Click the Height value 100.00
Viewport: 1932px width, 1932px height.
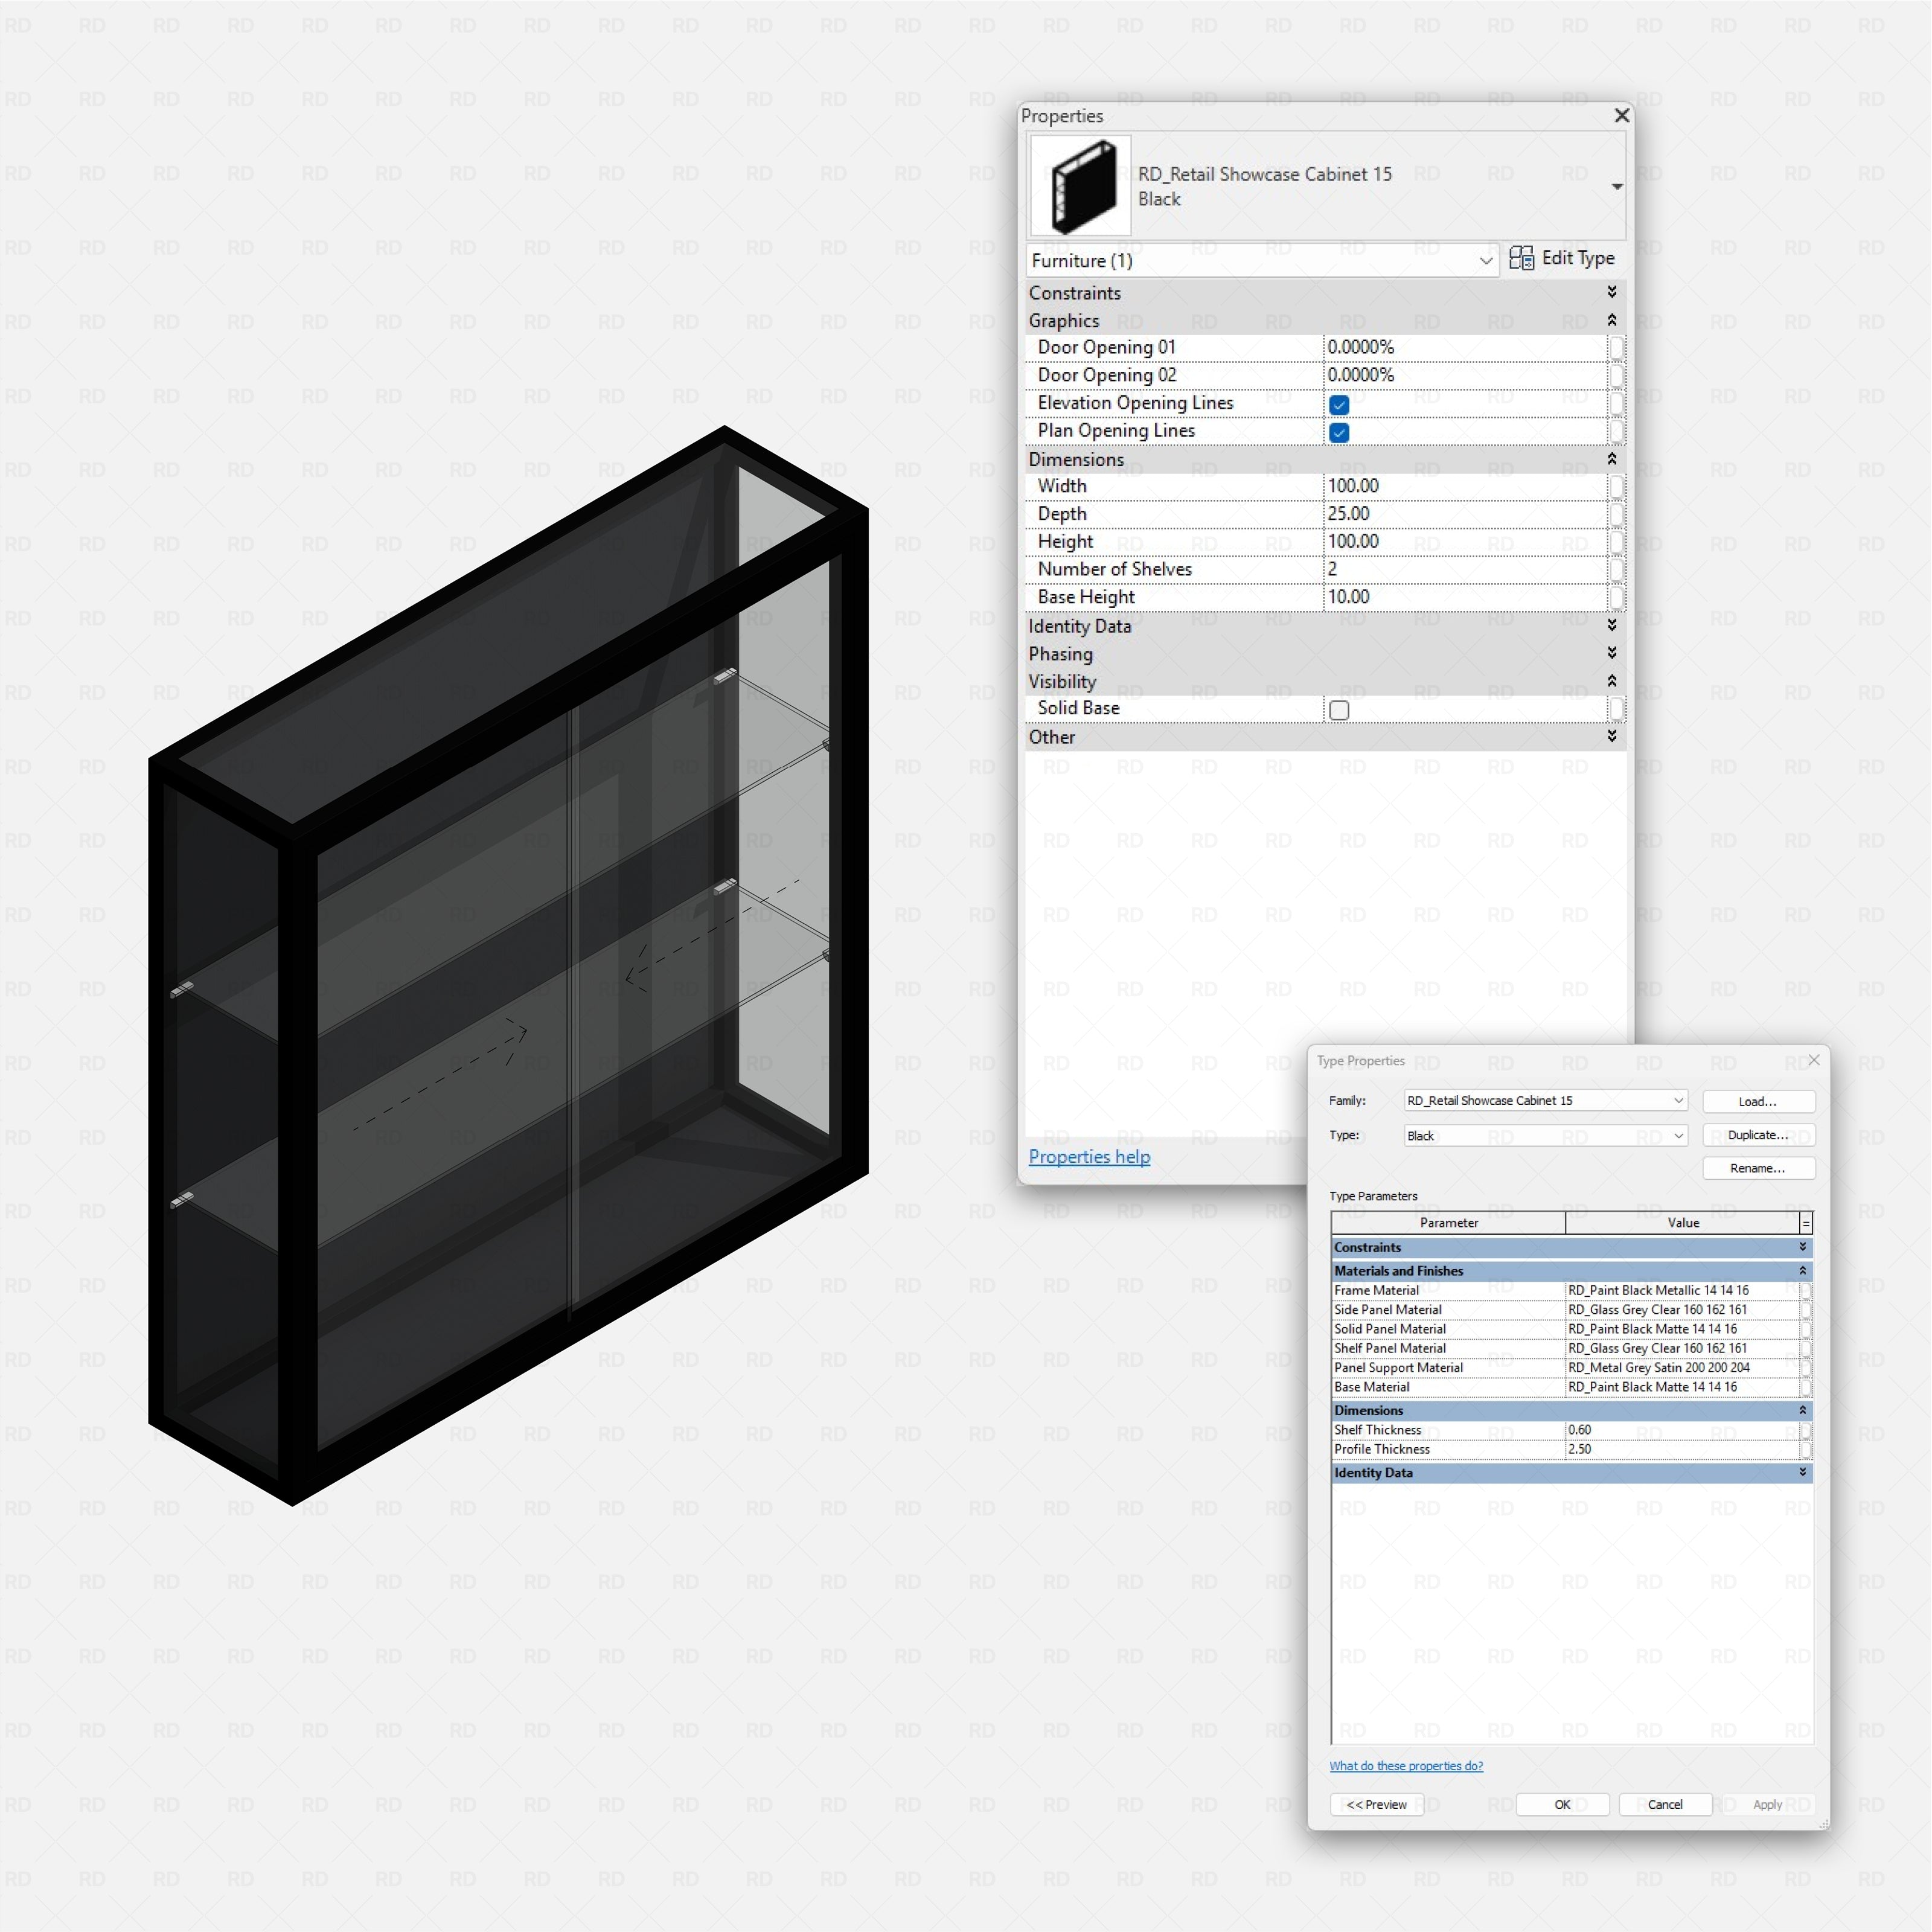(x=1465, y=542)
